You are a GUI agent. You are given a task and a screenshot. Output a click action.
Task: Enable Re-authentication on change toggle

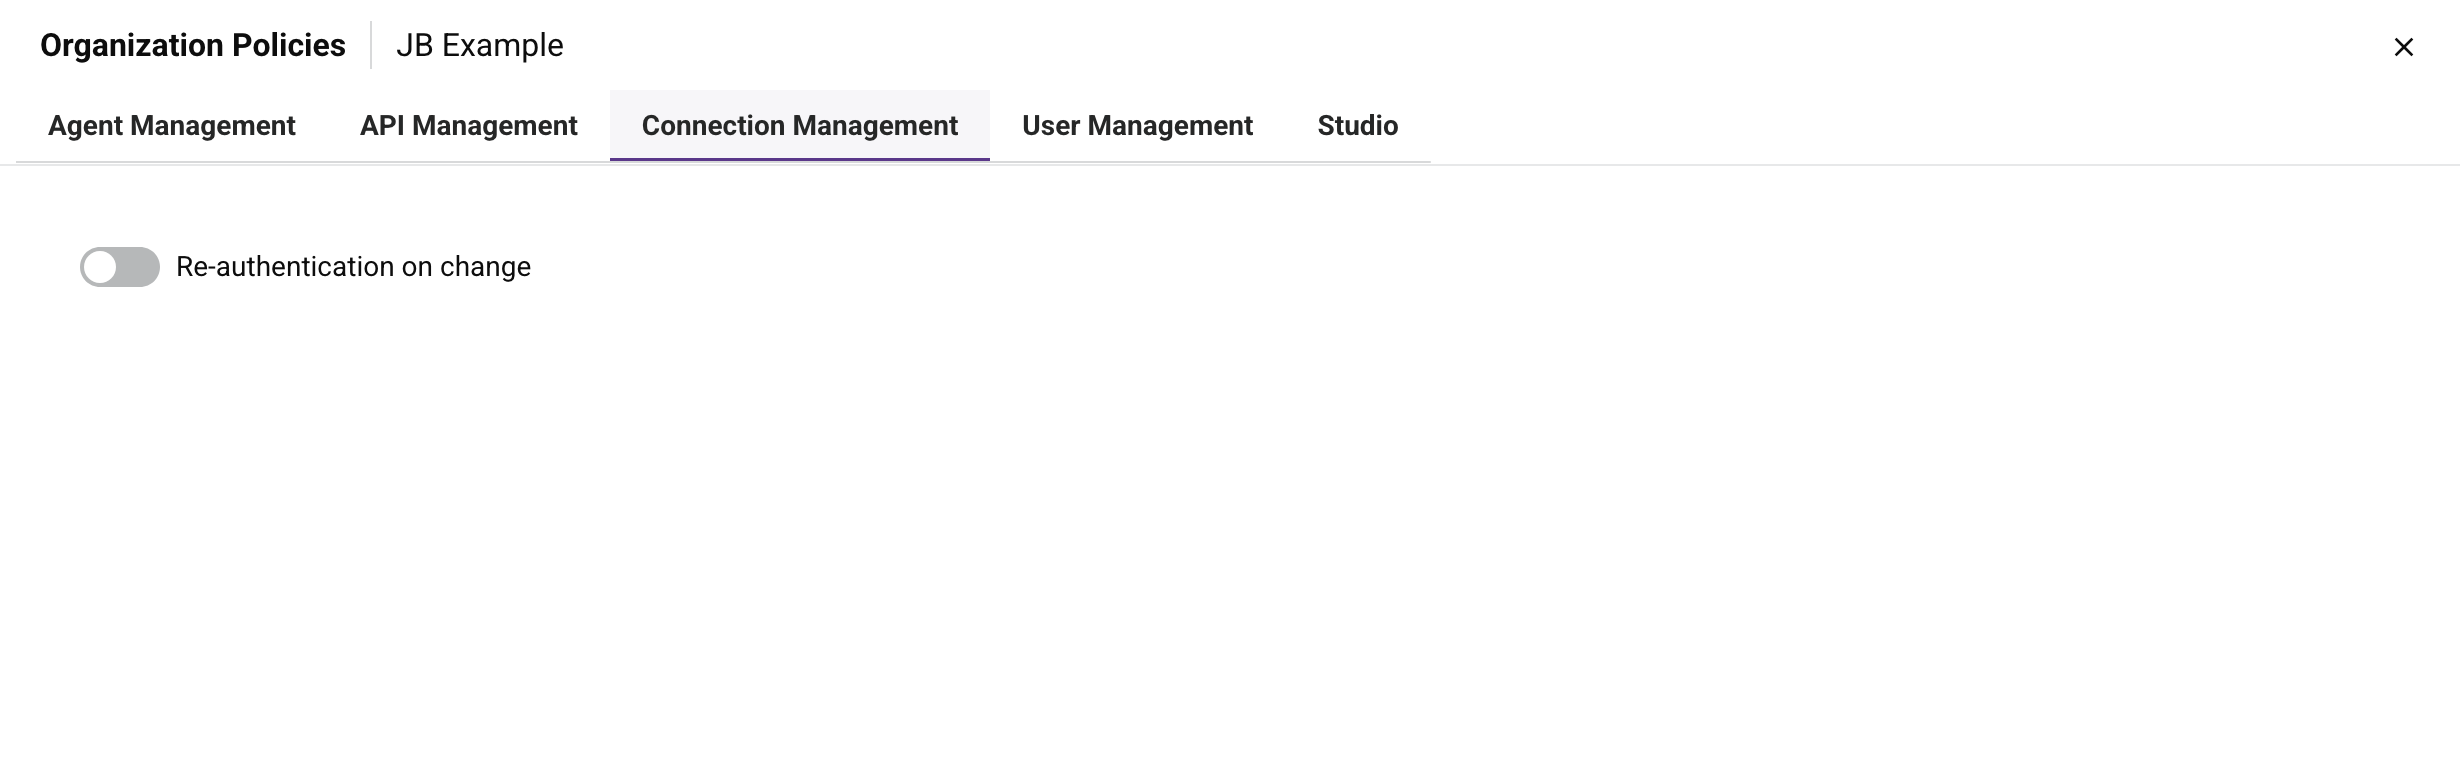click(120, 267)
